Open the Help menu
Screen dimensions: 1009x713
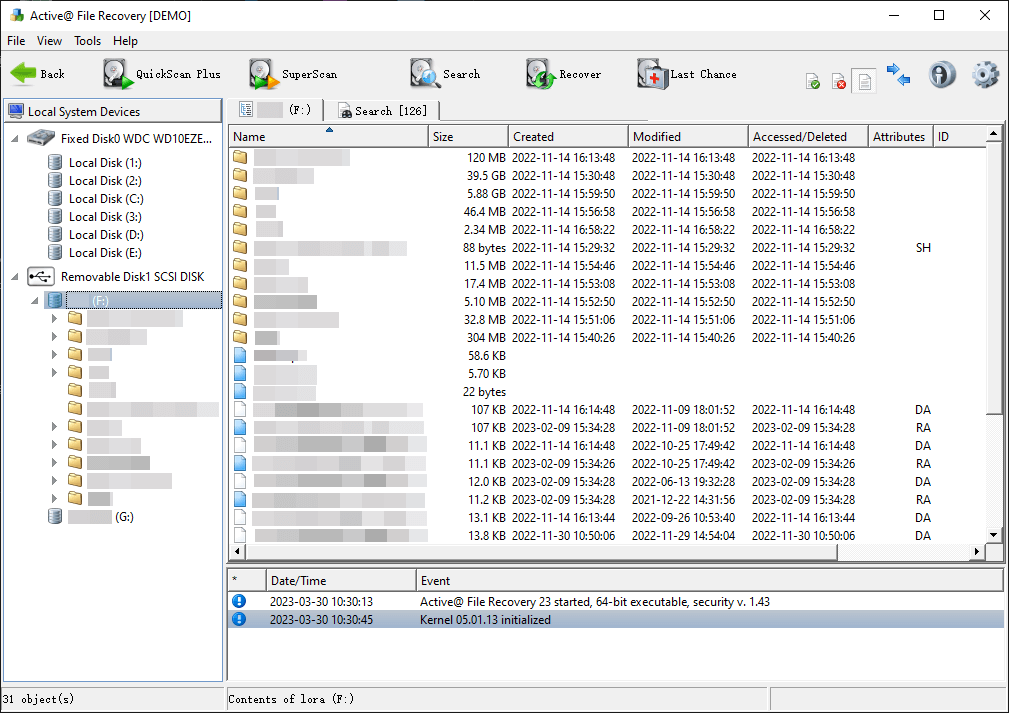pyautogui.click(x=125, y=41)
